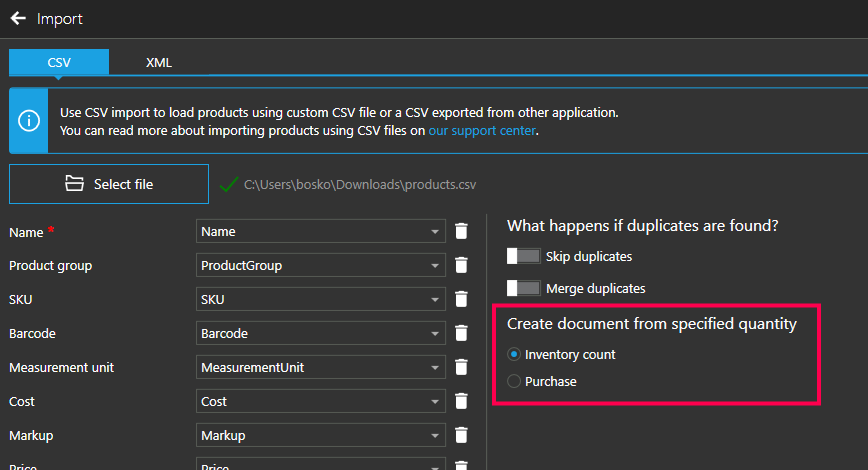Open the MeasurementUnit combo box
Screen dimensions: 868x470
pyautogui.click(x=320, y=368)
